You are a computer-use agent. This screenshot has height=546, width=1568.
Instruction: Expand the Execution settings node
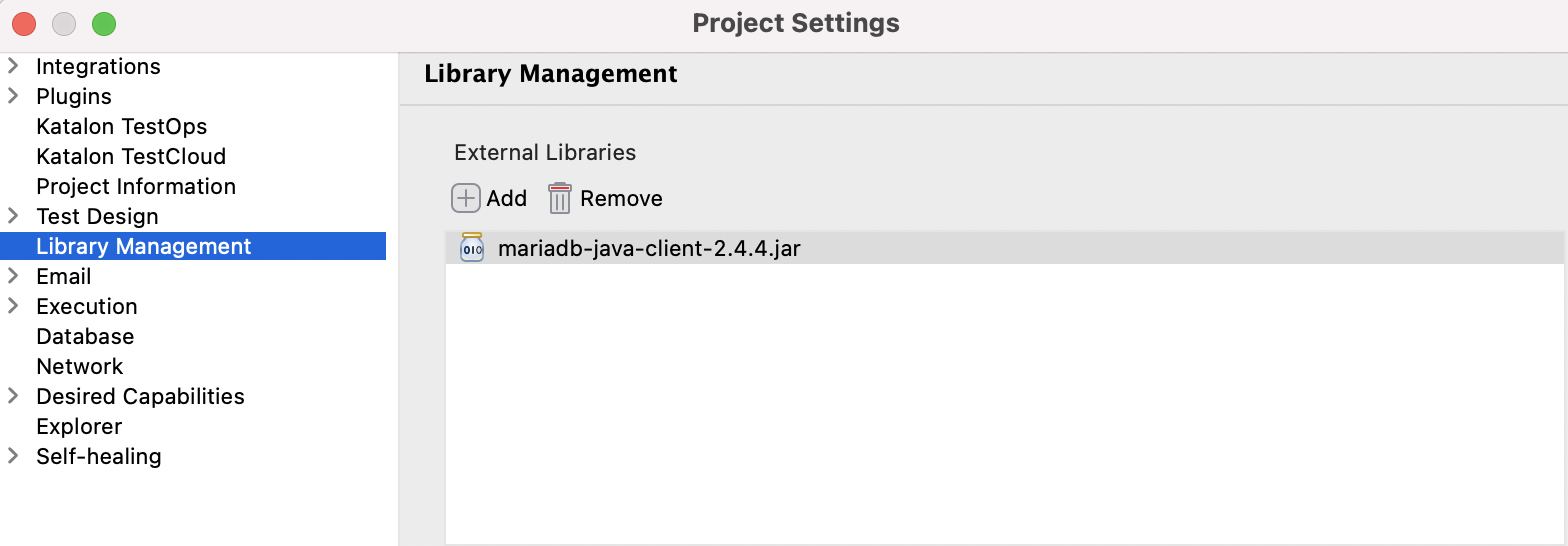coord(13,306)
